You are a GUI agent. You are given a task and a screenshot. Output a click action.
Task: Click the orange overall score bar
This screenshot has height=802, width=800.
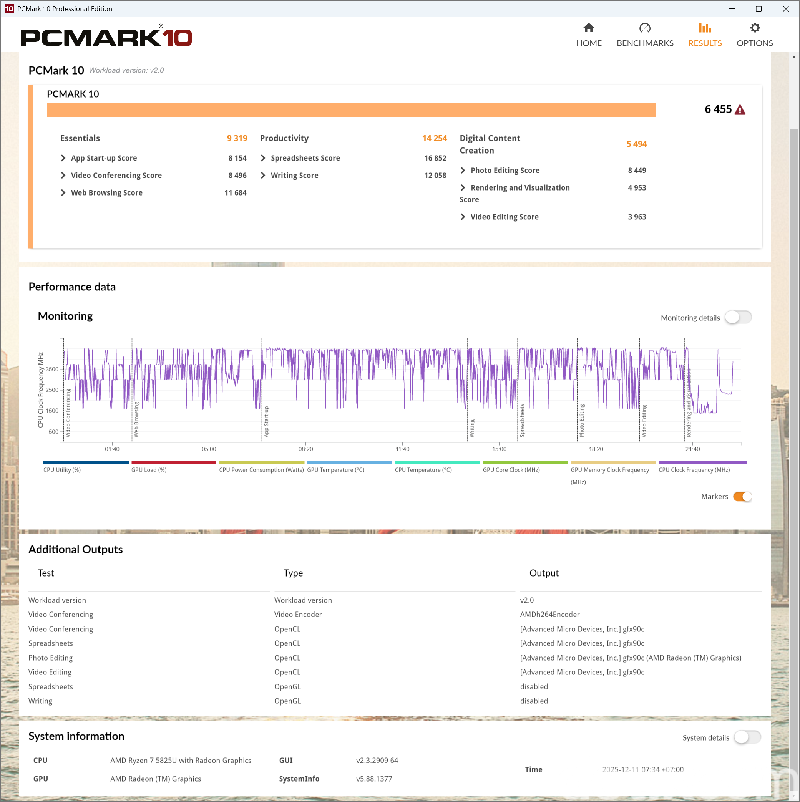click(x=350, y=109)
